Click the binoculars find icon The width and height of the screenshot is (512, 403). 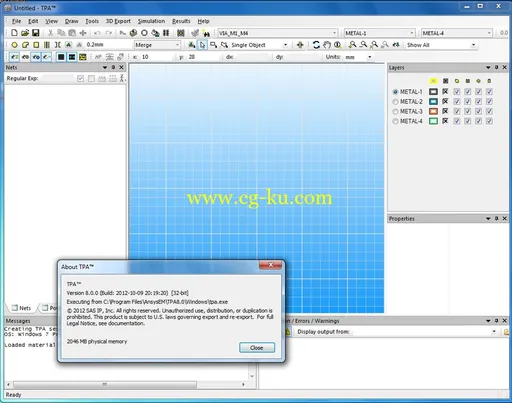tap(206, 33)
